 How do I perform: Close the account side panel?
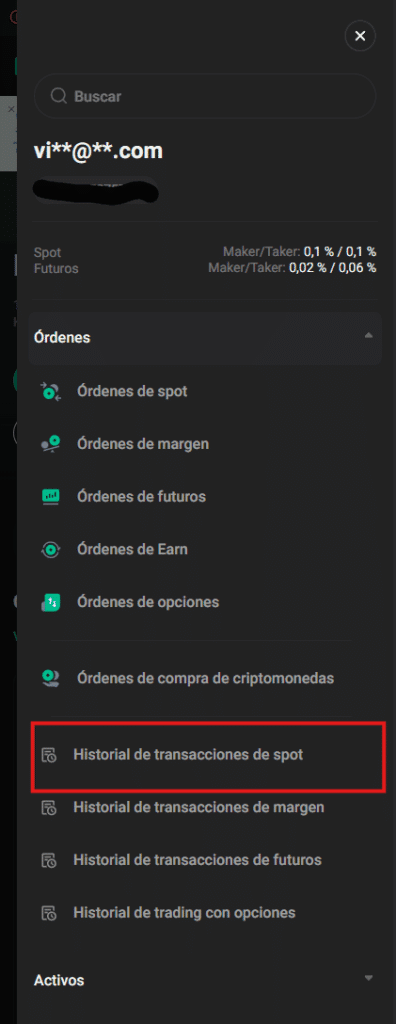tap(360, 36)
